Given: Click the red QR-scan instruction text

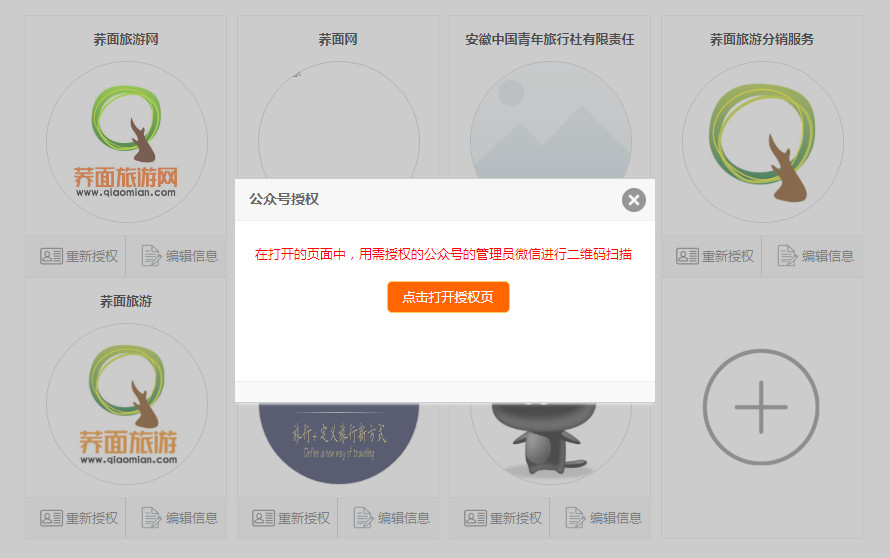Looking at the screenshot, I should 443,254.
